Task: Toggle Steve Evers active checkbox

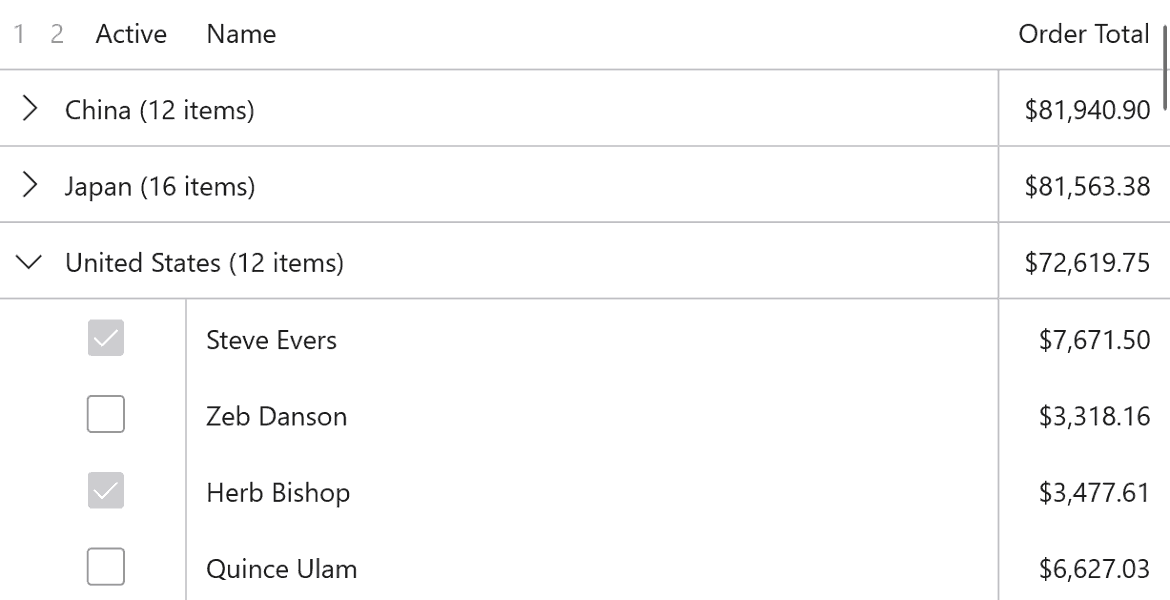Action: click(106, 340)
